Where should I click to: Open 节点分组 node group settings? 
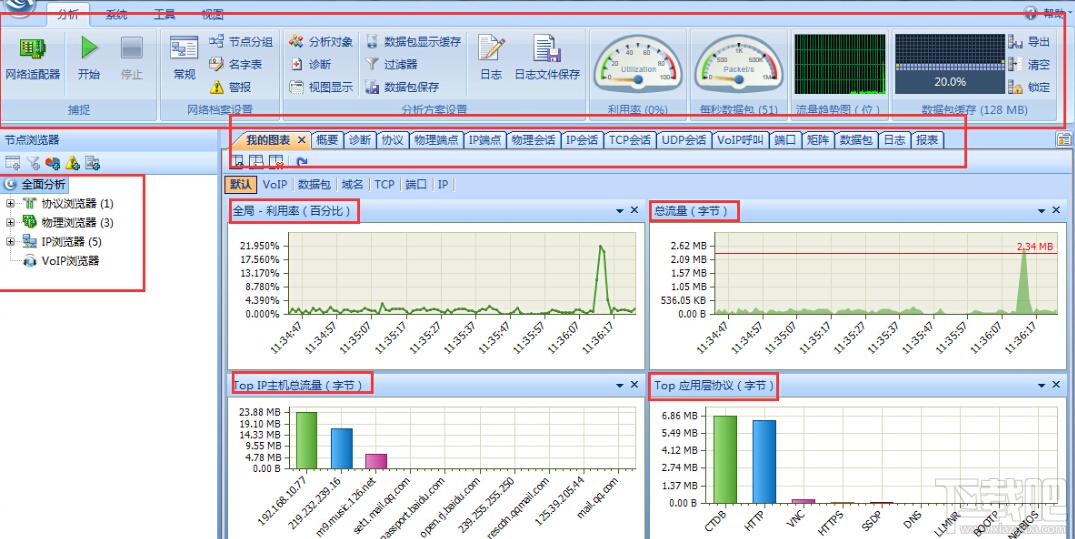(x=241, y=42)
